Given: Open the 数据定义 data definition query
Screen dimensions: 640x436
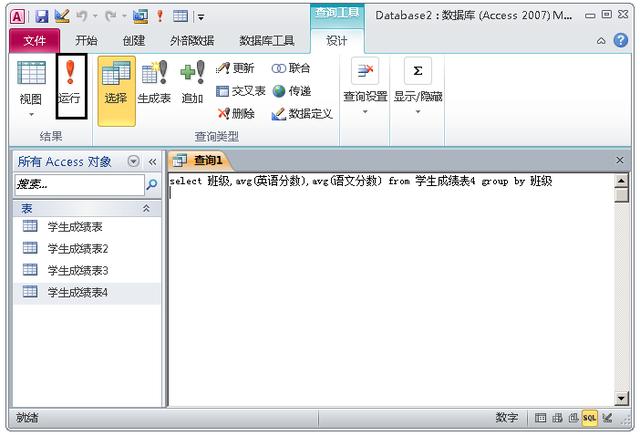Looking at the screenshot, I should point(302,114).
